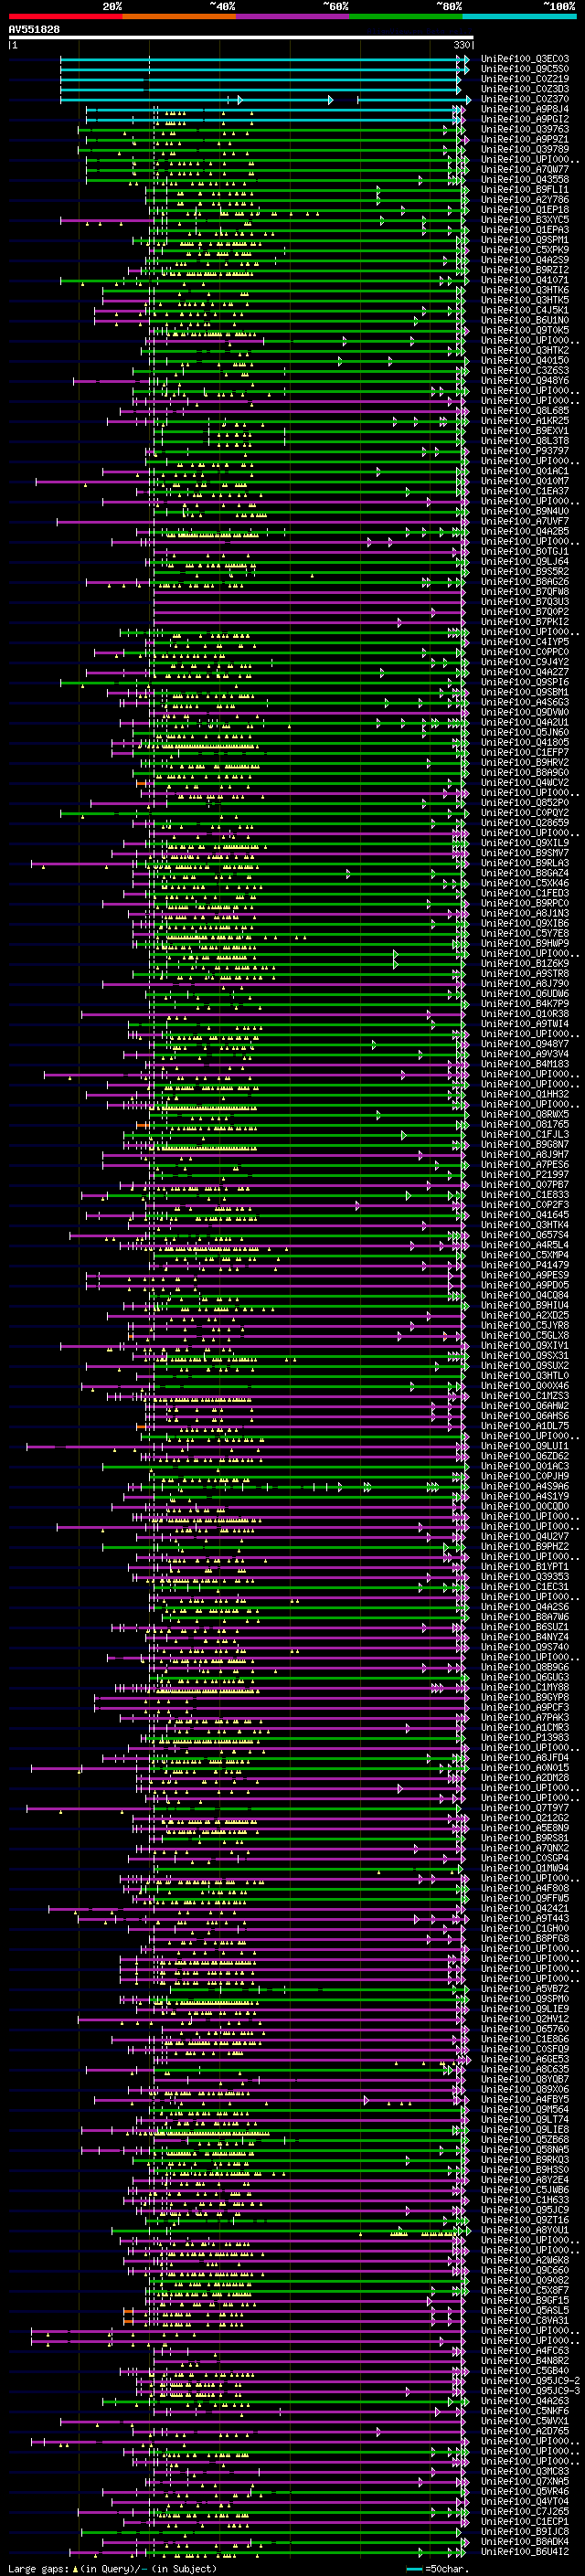Select the AV551828 query sequence label
The image size is (585, 2576).
pos(34,30)
